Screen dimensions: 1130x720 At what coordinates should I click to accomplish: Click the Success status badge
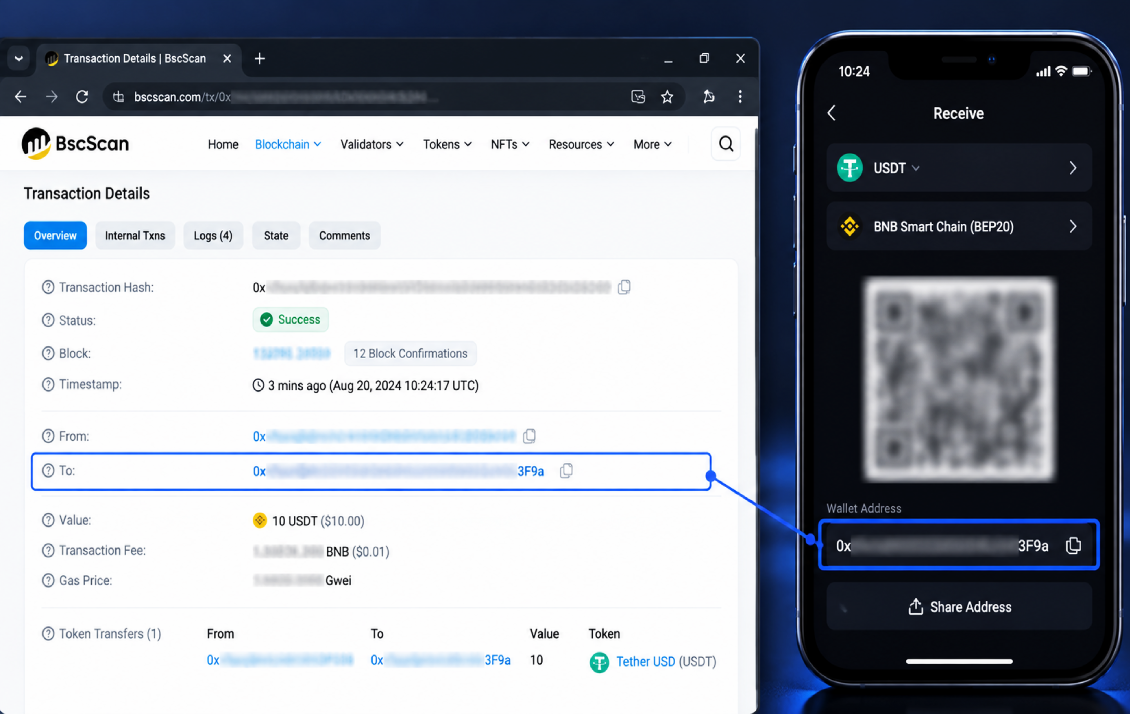pyautogui.click(x=290, y=319)
